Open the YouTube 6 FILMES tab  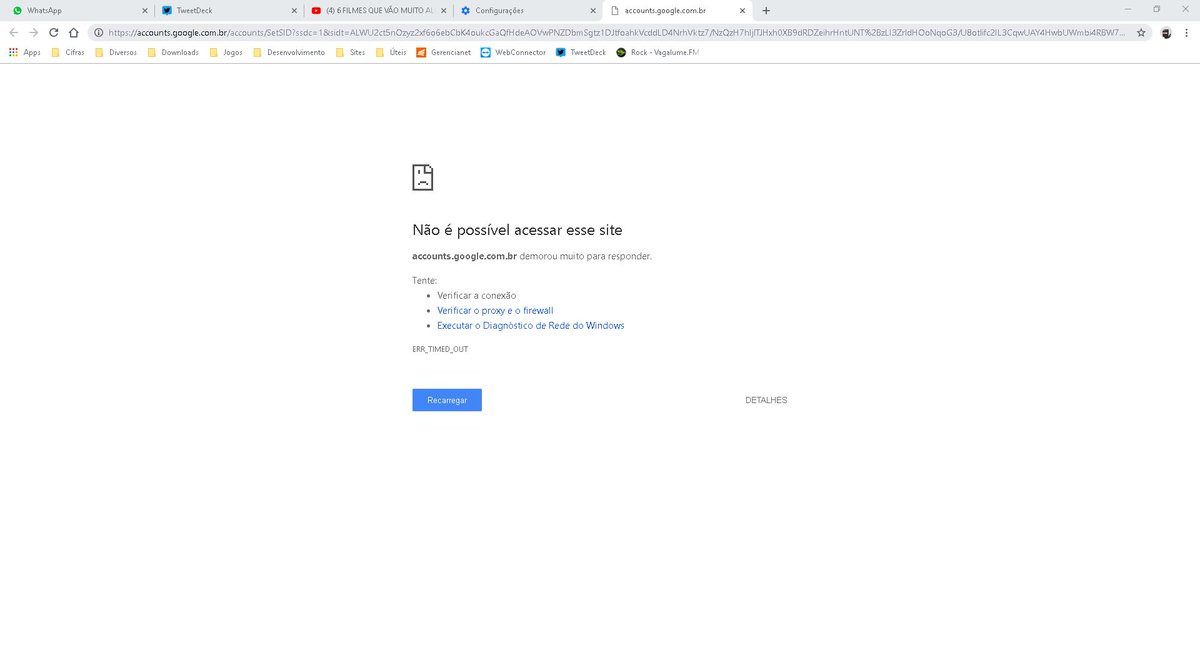[379, 10]
